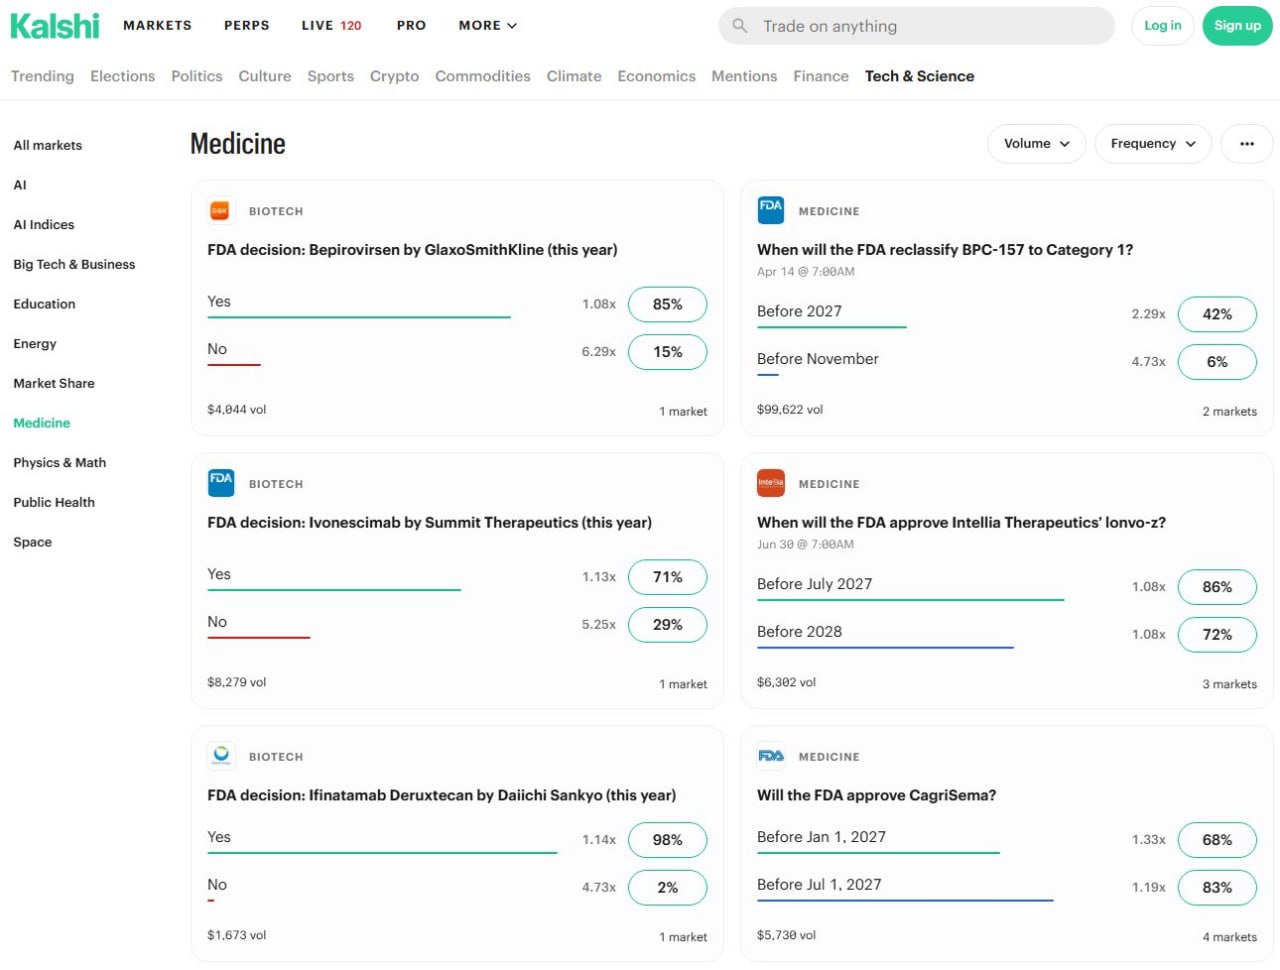Select Big Tech & Business in the sidebar
Image resolution: width=1280 pixels, height=970 pixels.
click(x=74, y=265)
